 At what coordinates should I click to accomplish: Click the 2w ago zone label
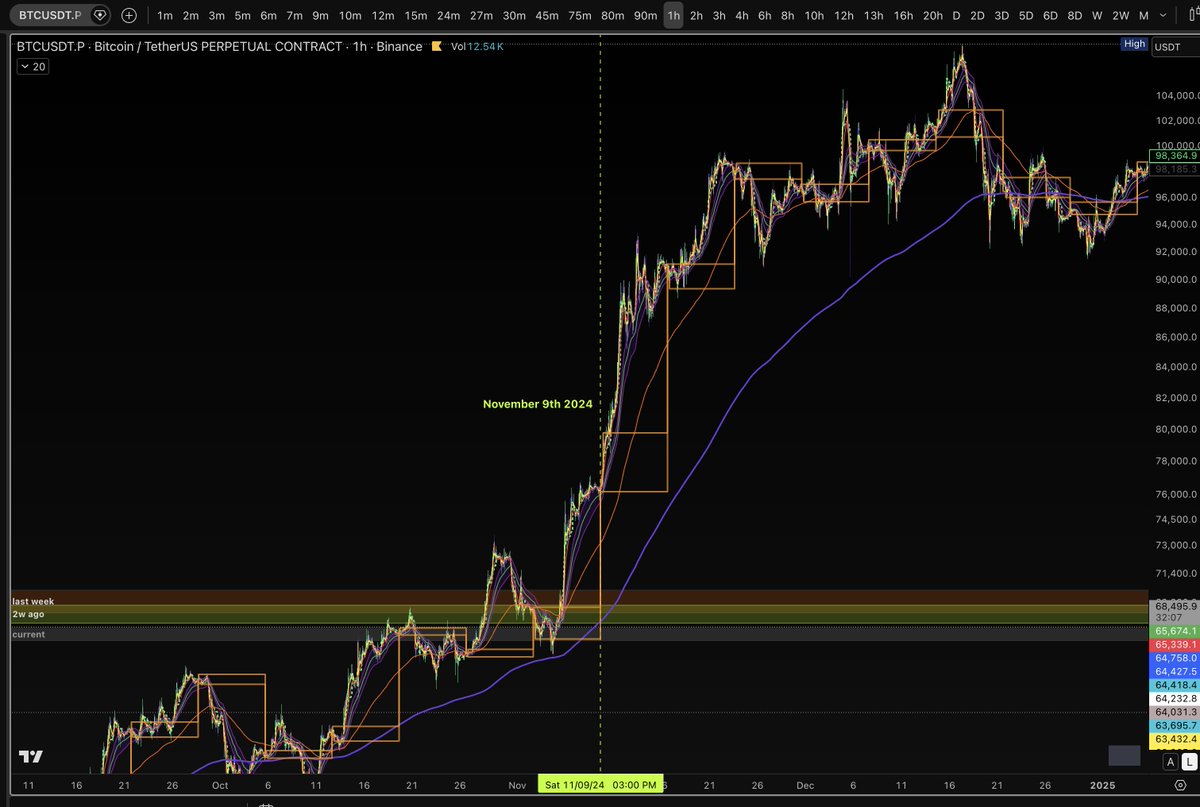[x=28, y=614]
